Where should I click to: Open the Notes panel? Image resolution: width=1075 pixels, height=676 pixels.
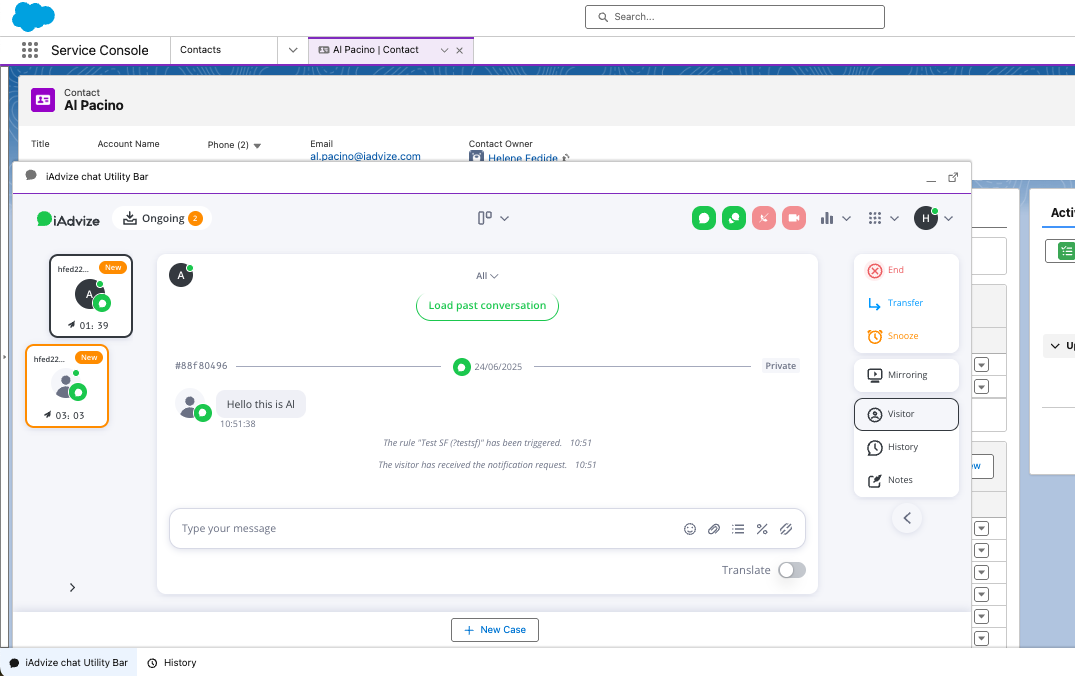[x=906, y=480]
